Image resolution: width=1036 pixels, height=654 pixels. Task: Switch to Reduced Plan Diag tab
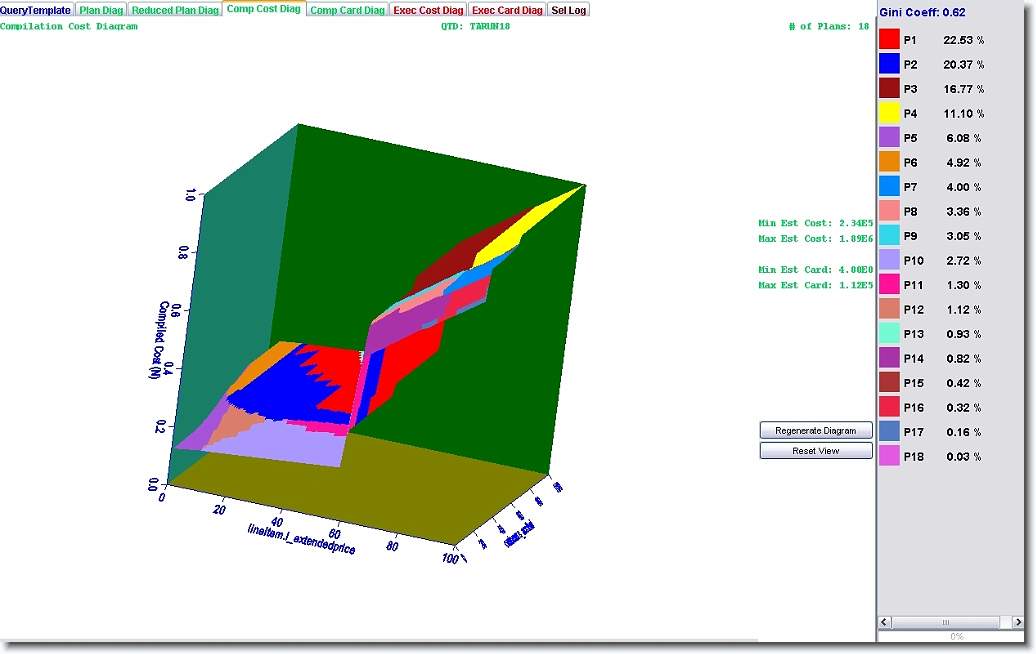click(175, 10)
